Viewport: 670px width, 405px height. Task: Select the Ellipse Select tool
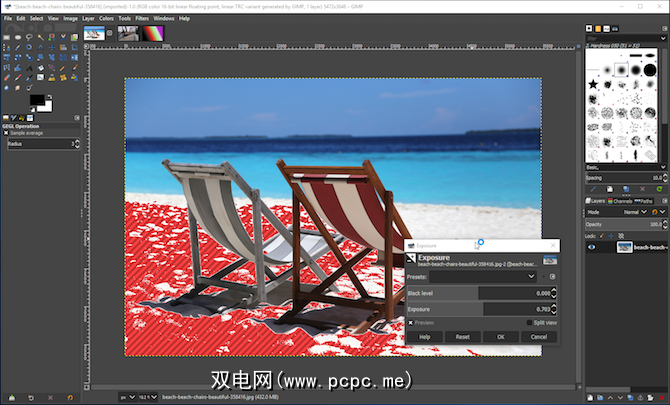coord(19,37)
